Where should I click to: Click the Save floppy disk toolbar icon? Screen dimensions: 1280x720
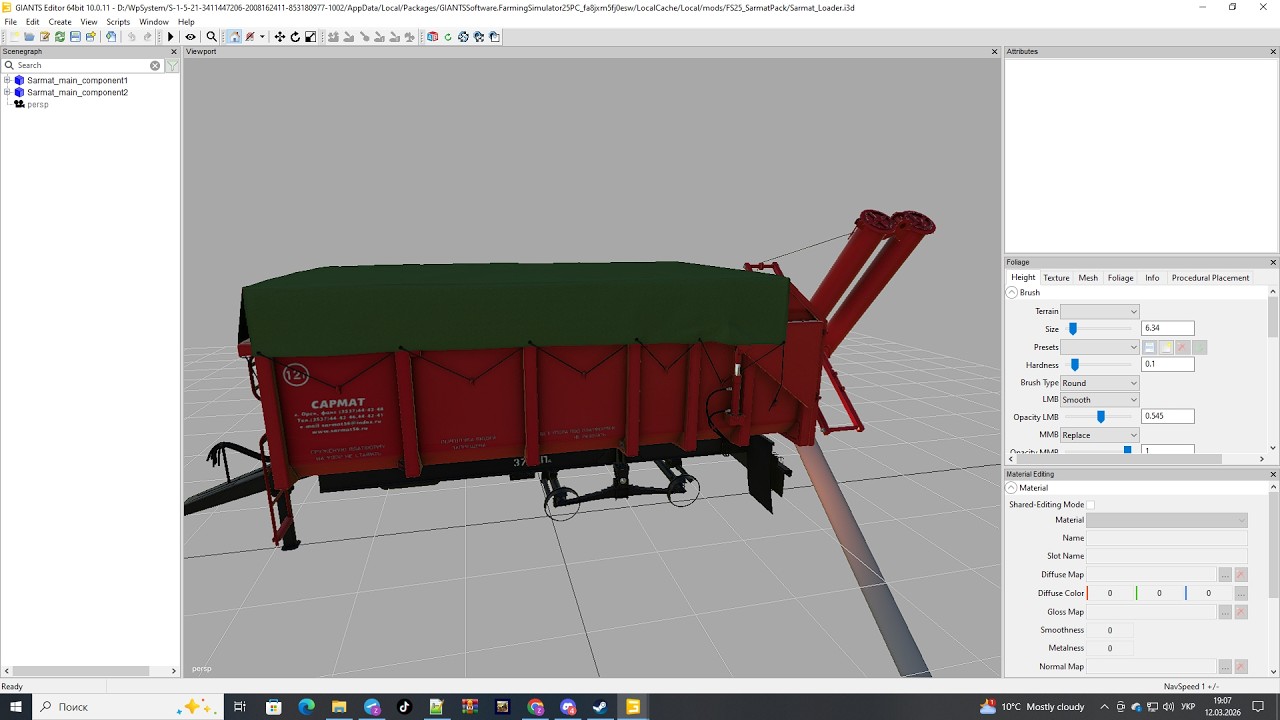pos(75,37)
